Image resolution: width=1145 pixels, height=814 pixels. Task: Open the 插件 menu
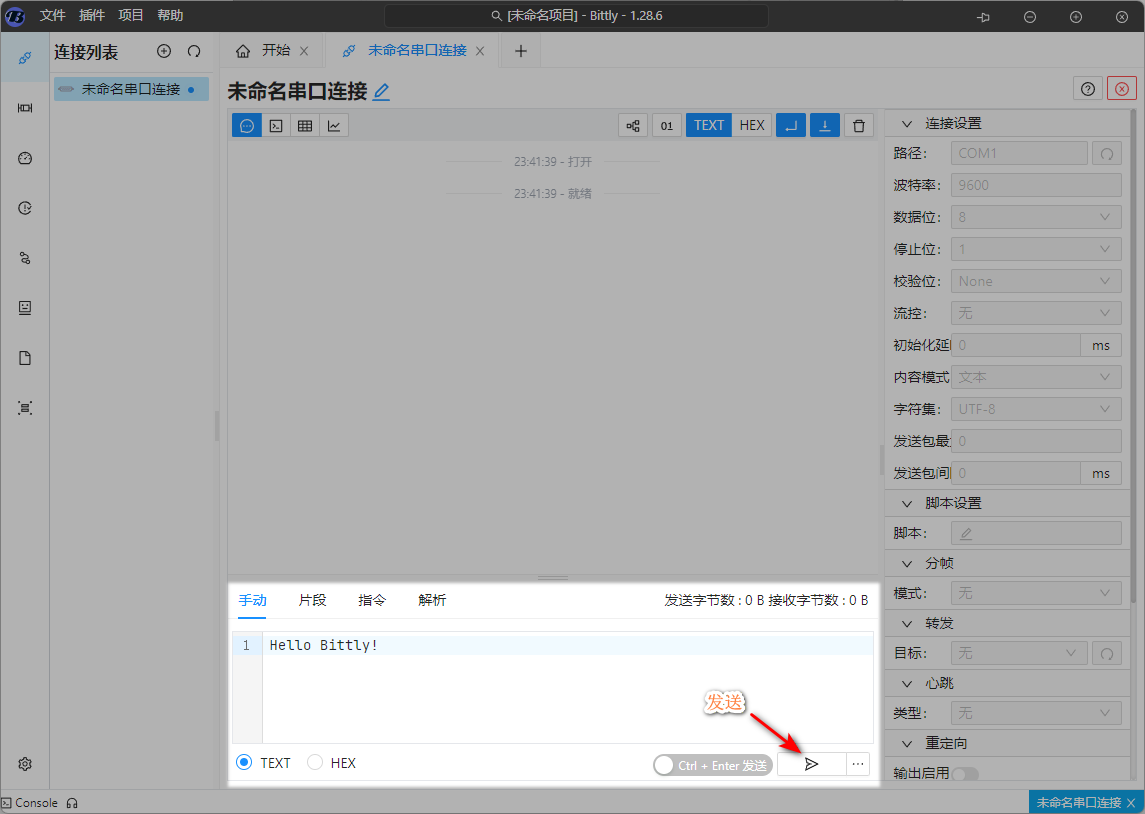point(91,15)
